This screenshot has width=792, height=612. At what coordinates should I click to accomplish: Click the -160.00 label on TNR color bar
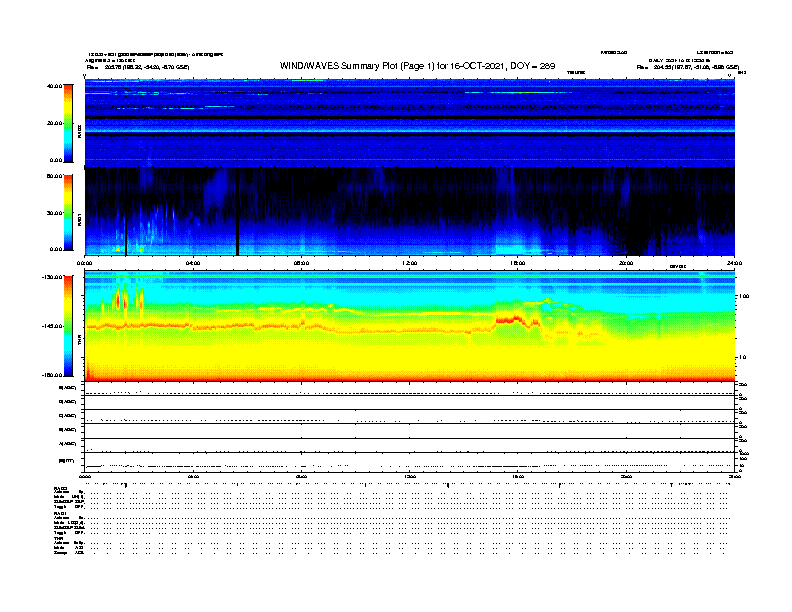(53, 375)
